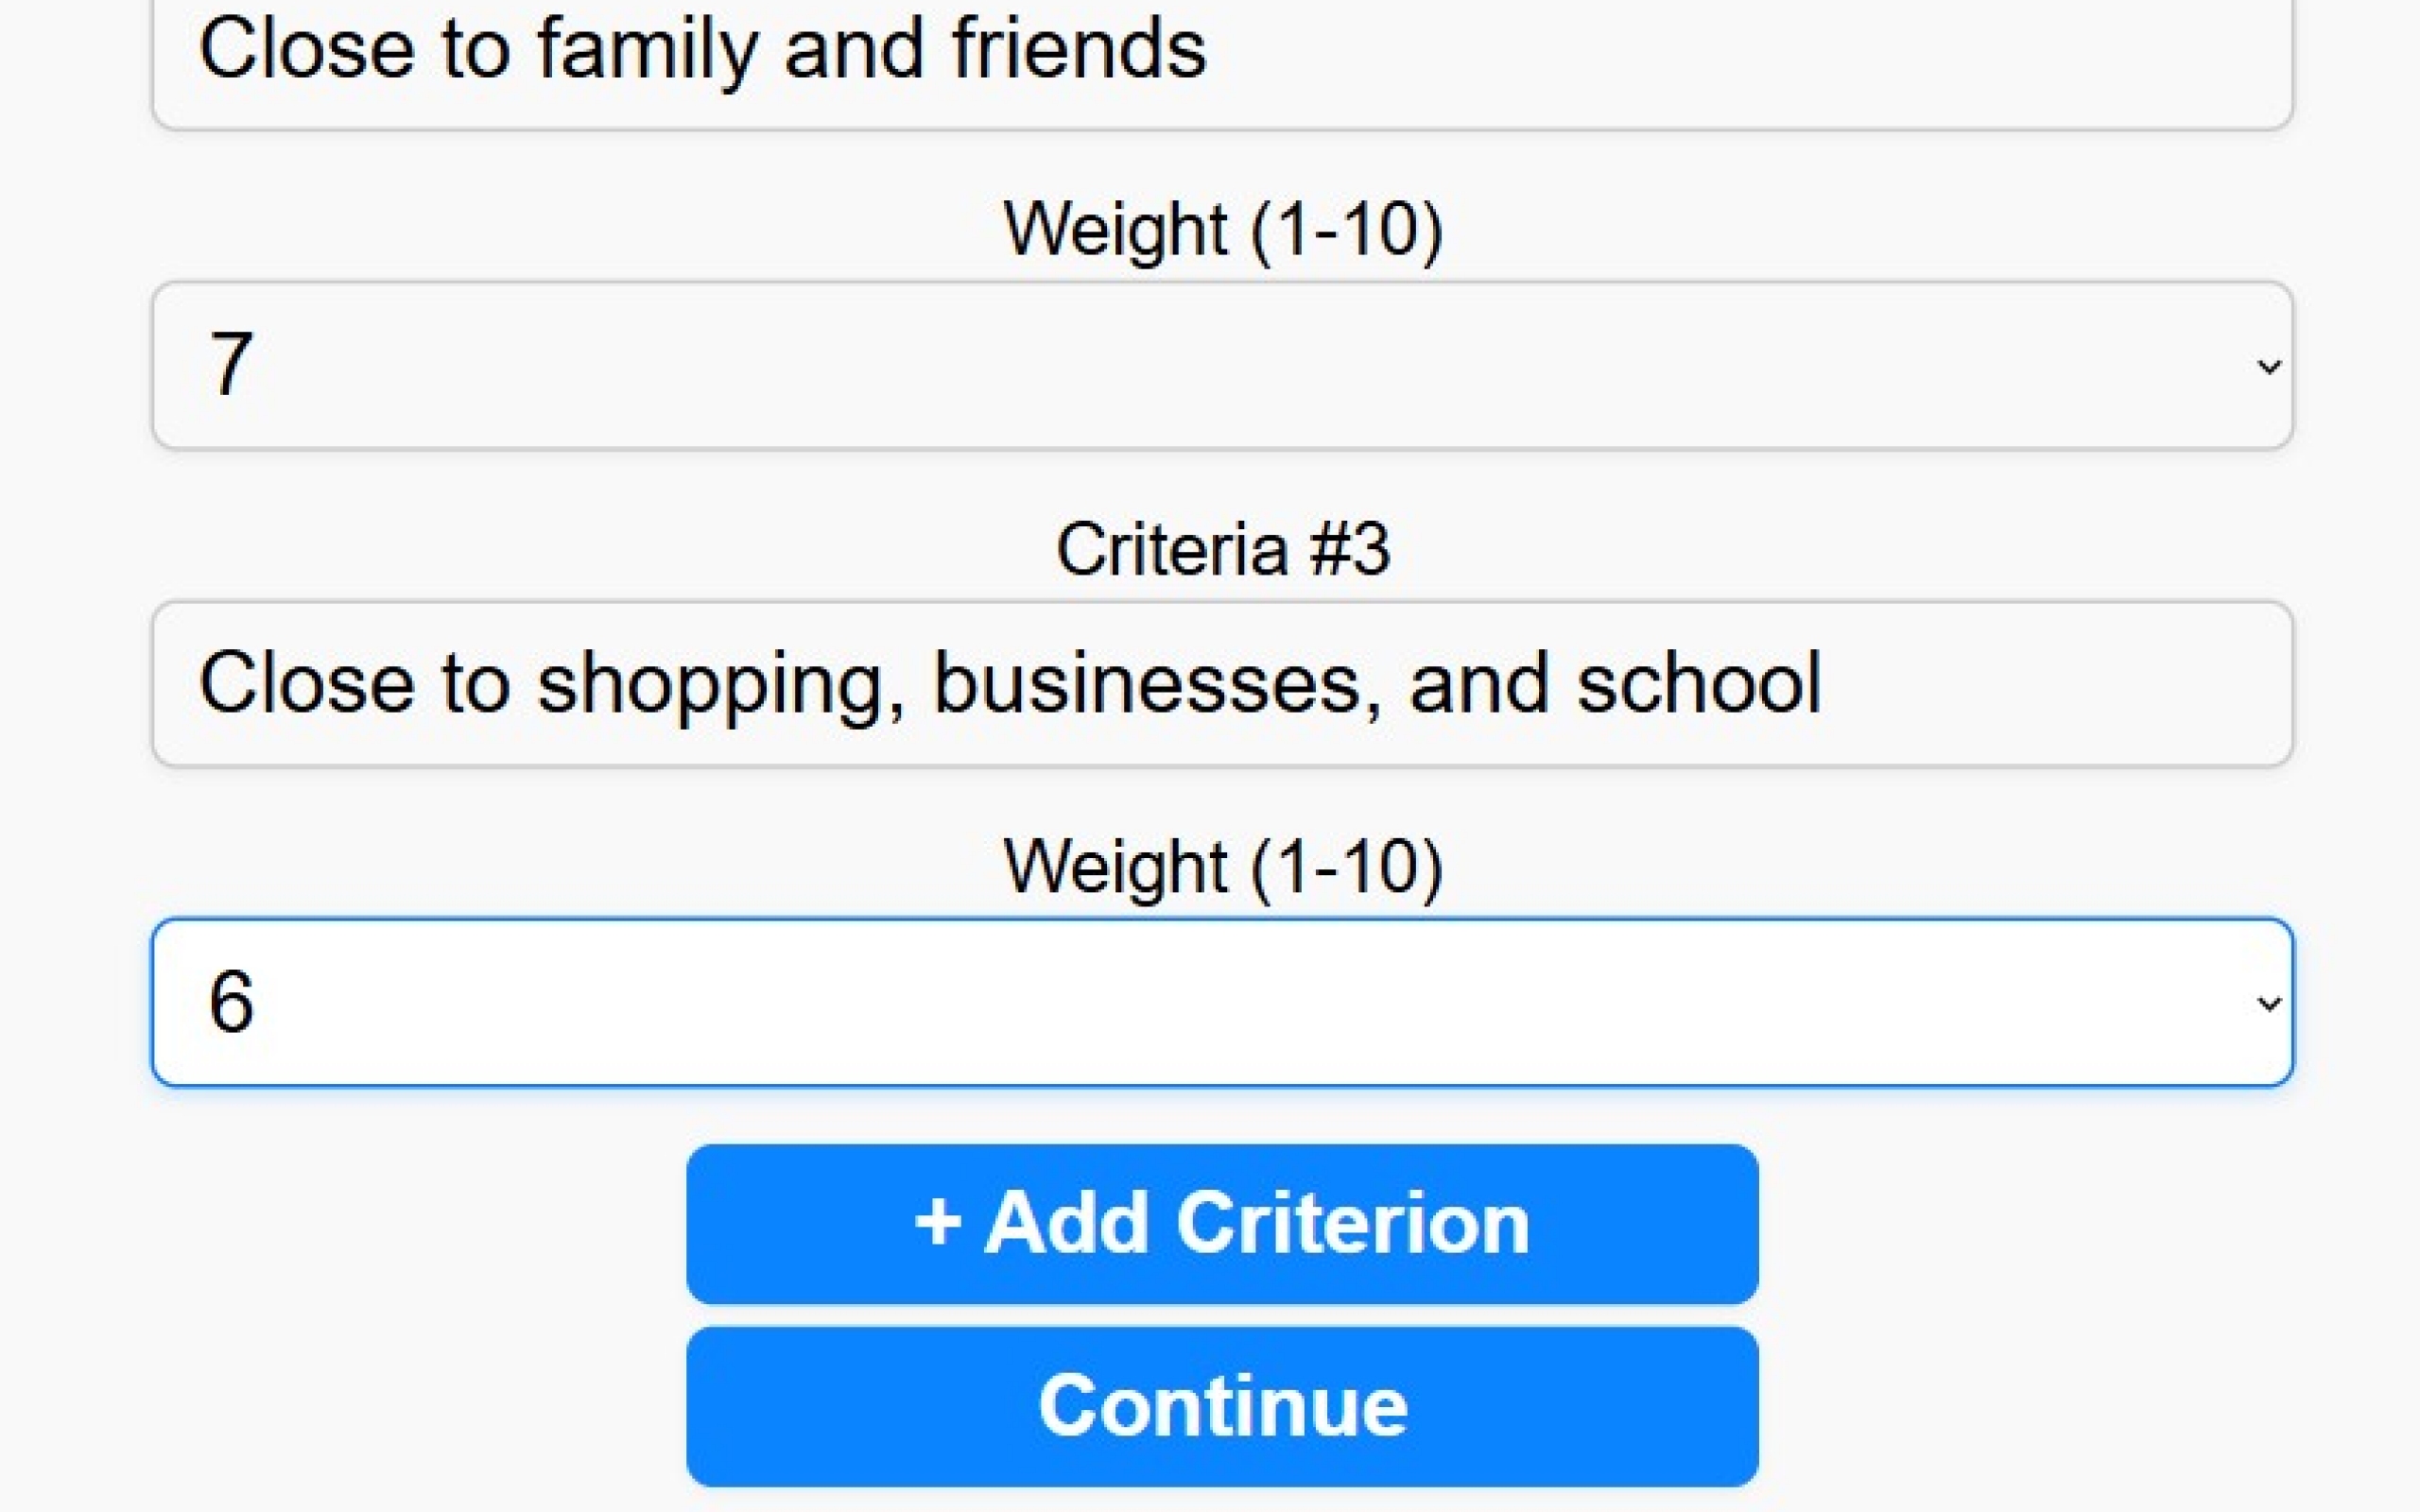Viewport: 2420px width, 1512px height.
Task: Click the selected value 6 in the weight selector
Action: click(231, 1002)
